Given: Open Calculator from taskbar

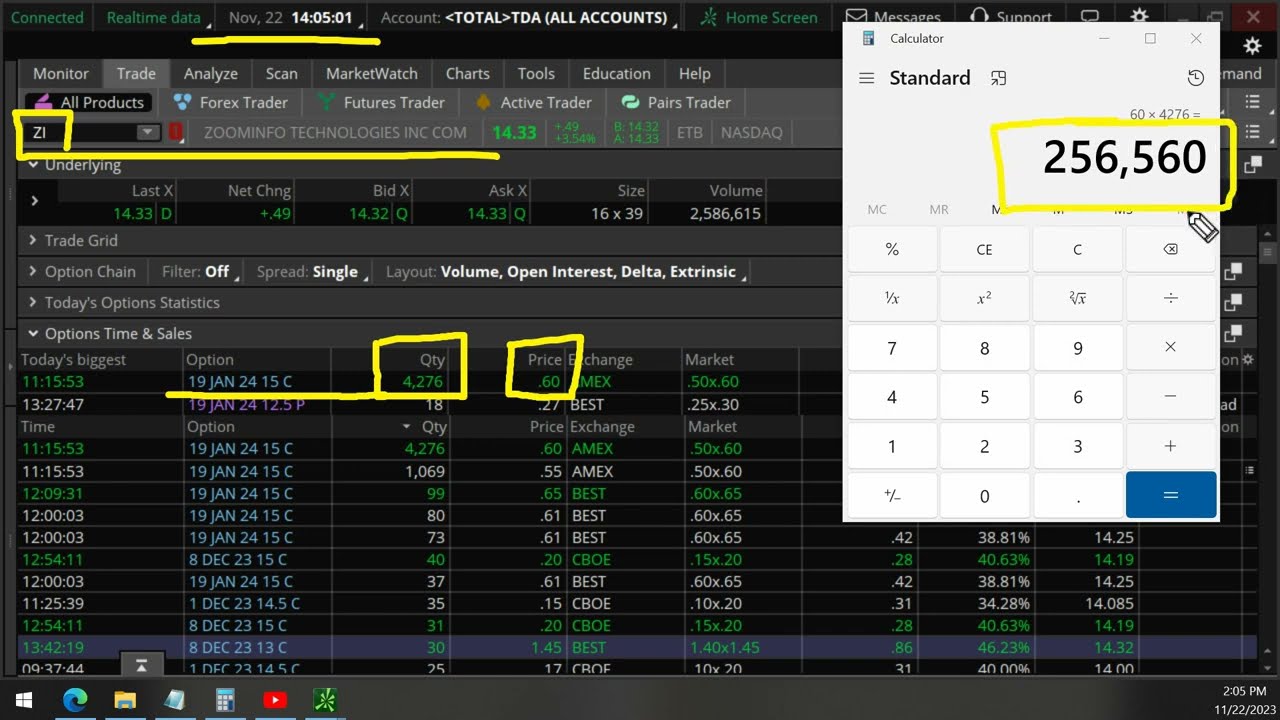Looking at the screenshot, I should (x=225, y=700).
